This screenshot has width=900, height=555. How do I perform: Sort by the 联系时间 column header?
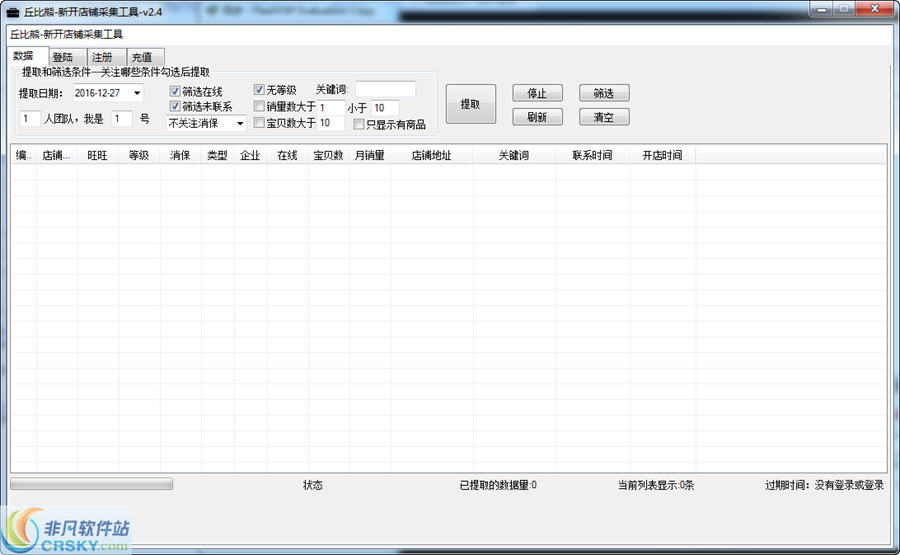[x=592, y=155]
